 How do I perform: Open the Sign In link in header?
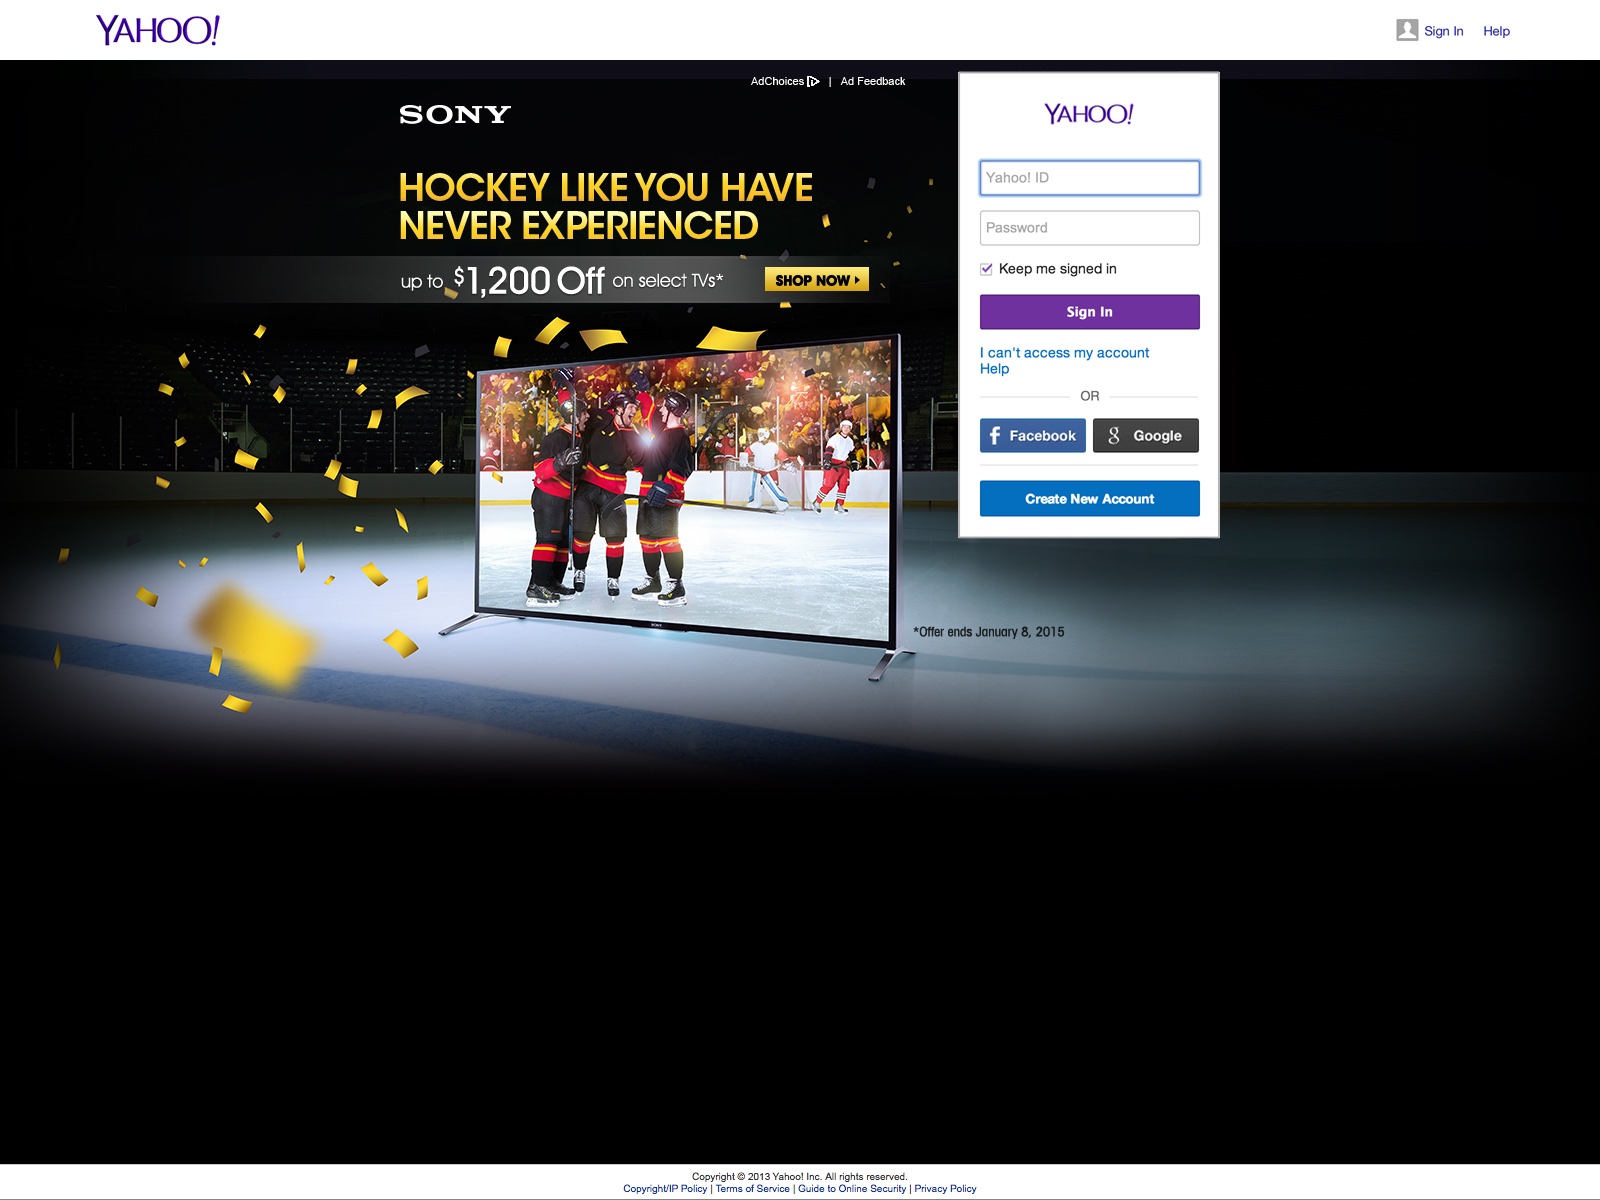pyautogui.click(x=1443, y=31)
